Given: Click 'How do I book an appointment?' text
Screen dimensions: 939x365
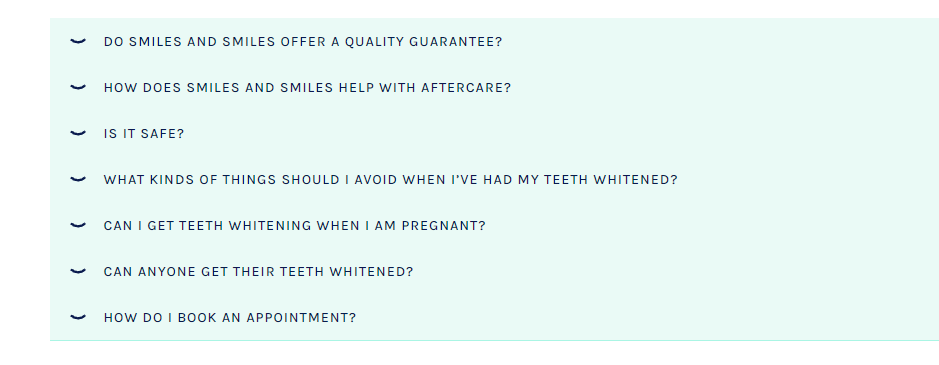Looking at the screenshot, I should point(230,318).
